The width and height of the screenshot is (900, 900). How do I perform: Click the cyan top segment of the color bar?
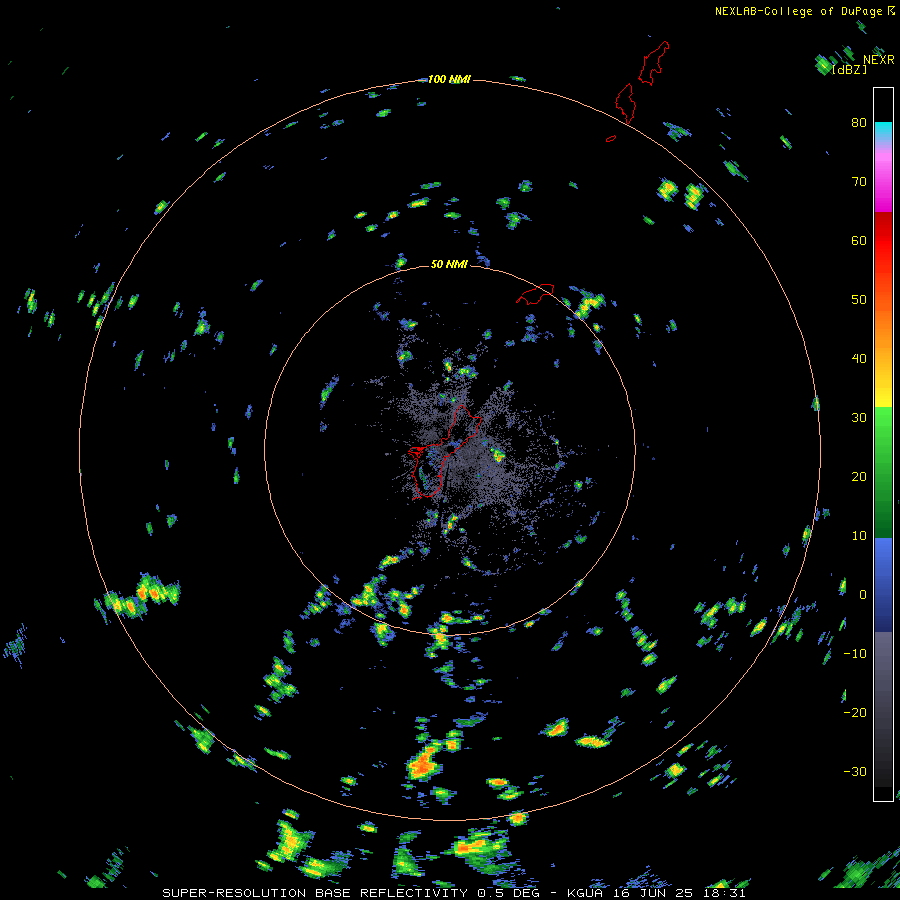pyautogui.click(x=883, y=131)
